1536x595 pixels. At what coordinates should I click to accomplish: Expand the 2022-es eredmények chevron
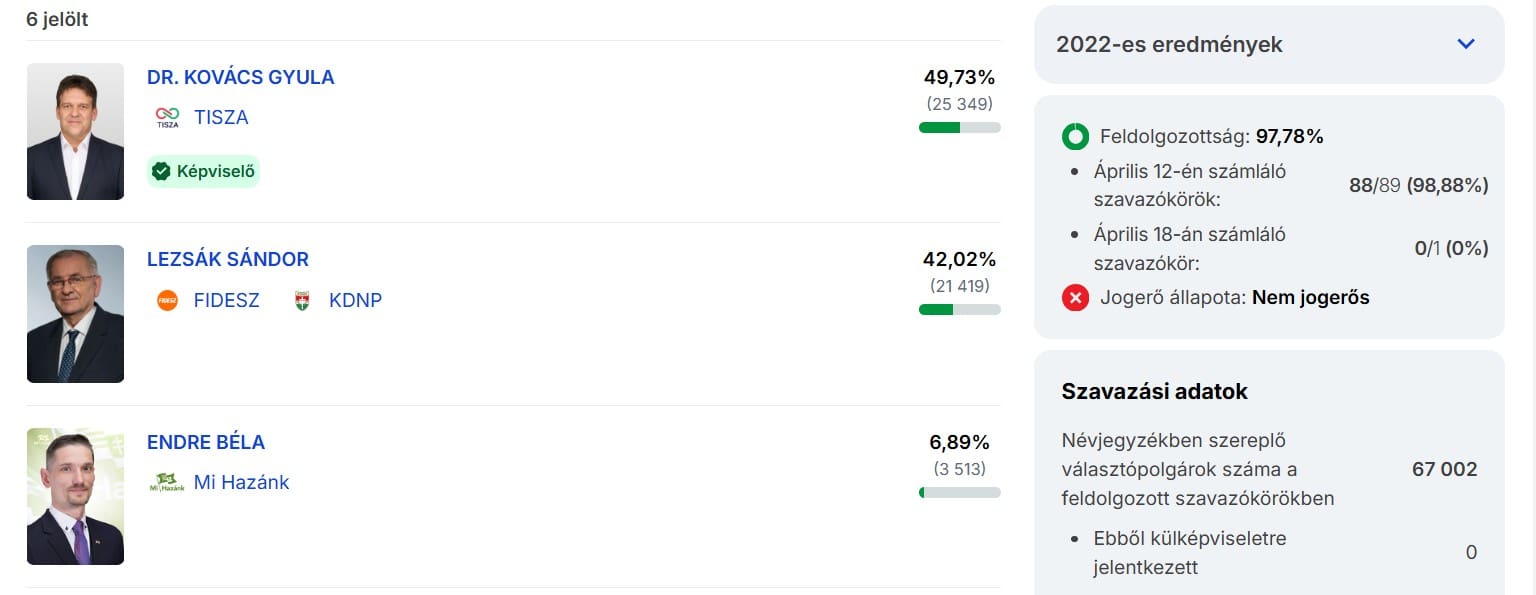tap(1466, 44)
